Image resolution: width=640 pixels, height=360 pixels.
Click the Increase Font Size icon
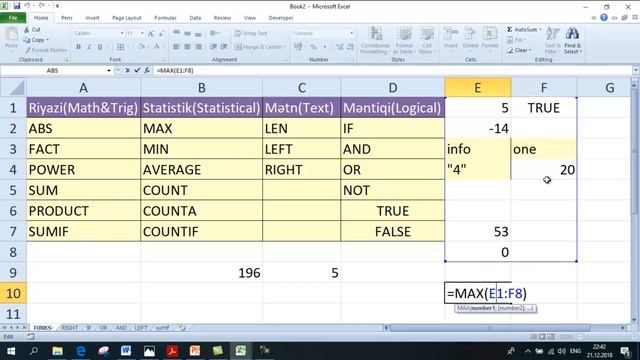tap(151, 33)
